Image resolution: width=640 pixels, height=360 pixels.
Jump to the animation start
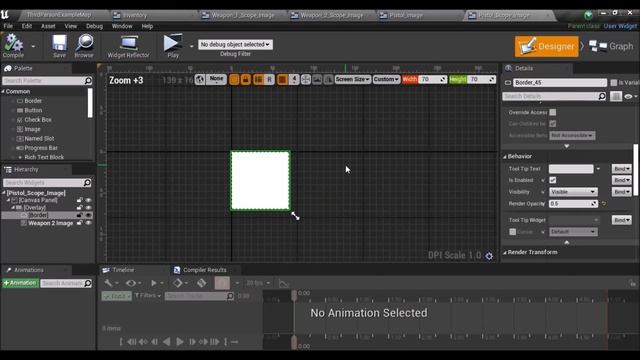point(121,342)
